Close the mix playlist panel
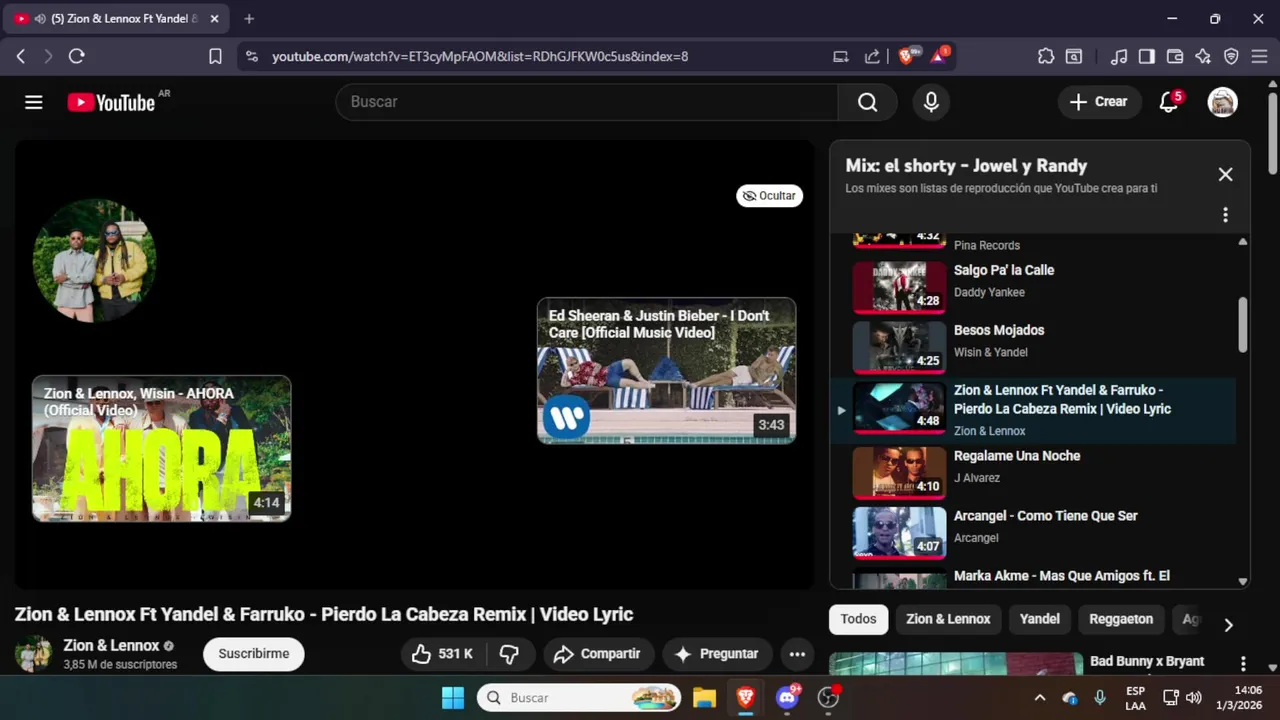 [x=1225, y=174]
